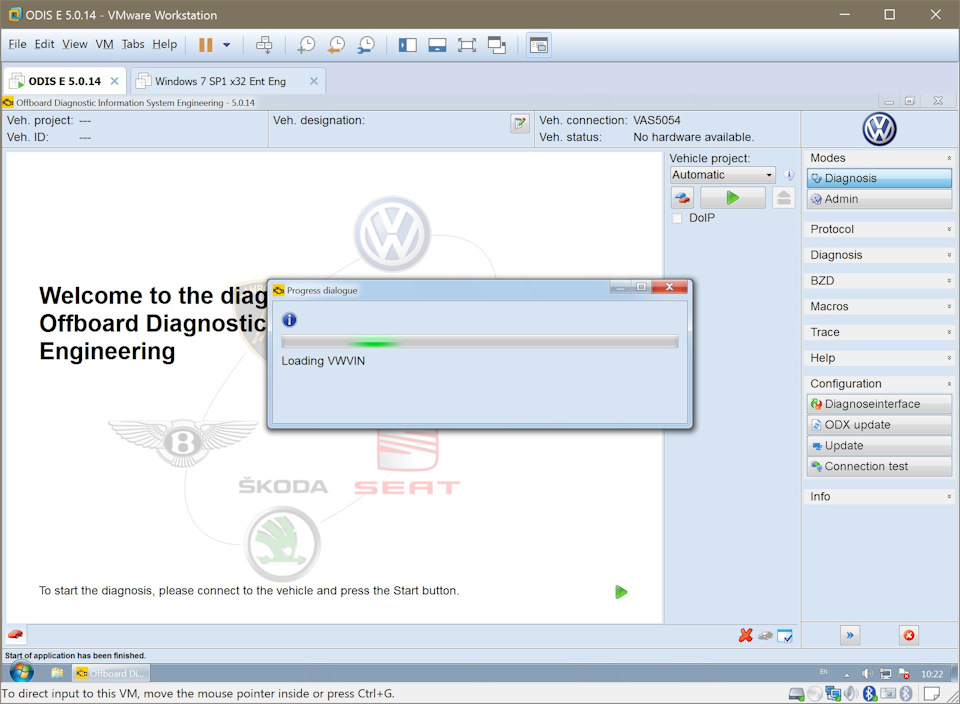Click the grey car icon in bottom bar
The height and width of the screenshot is (704, 960).
765,636
